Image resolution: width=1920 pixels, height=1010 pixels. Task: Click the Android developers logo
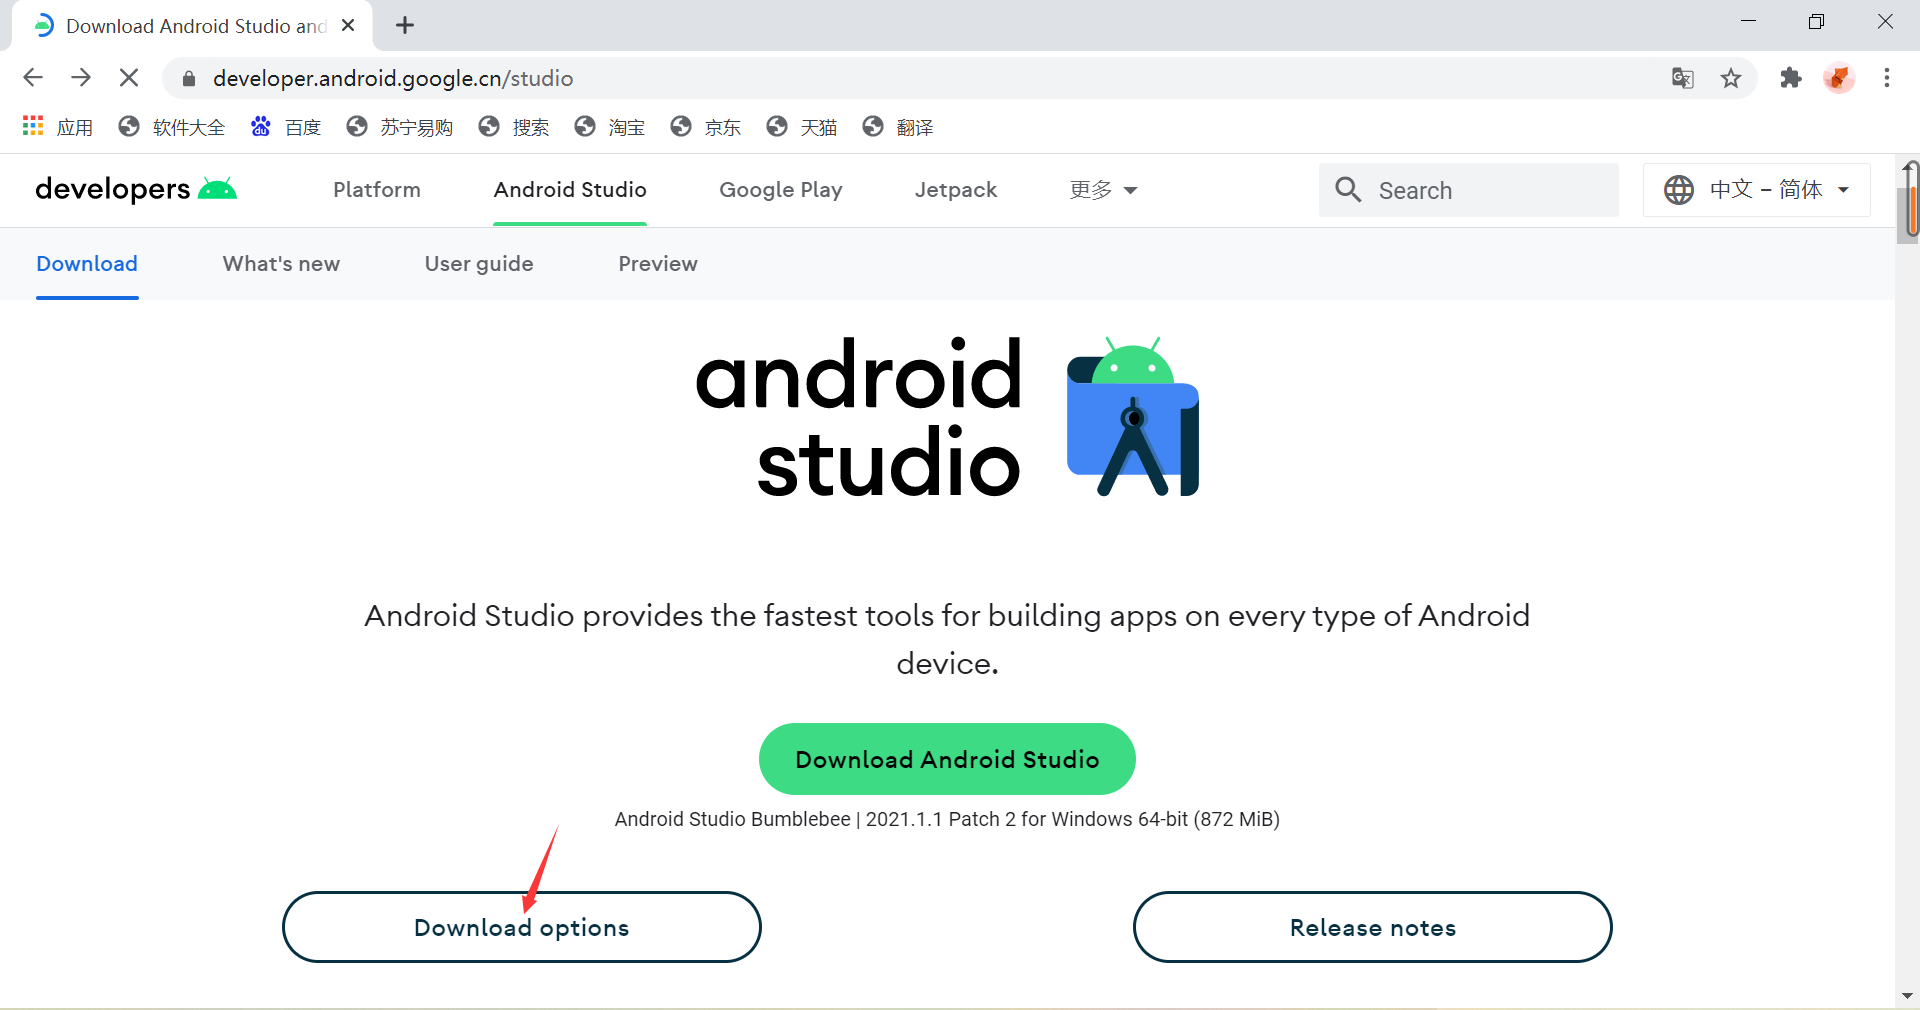click(135, 190)
